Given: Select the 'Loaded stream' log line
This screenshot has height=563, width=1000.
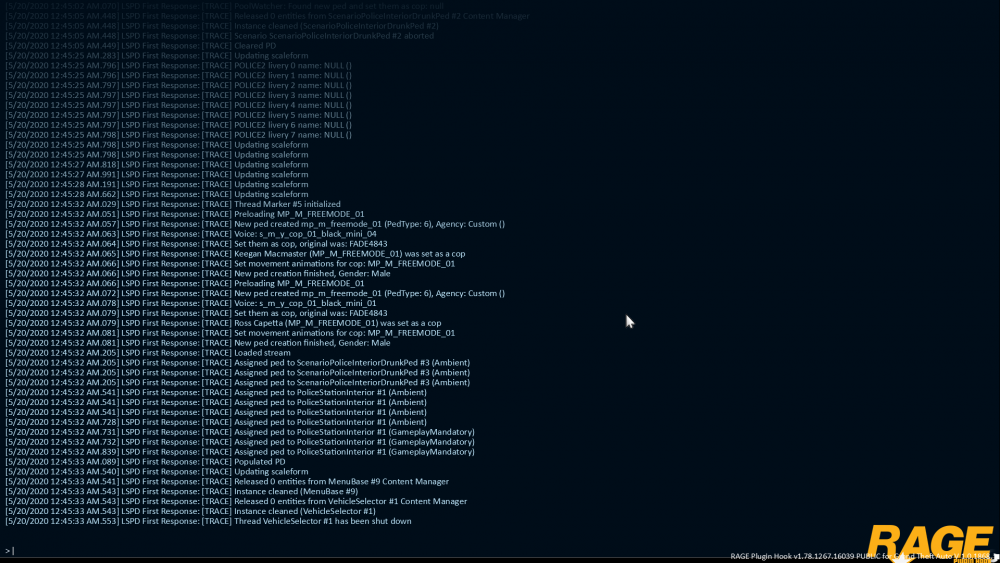Looking at the screenshot, I should (x=148, y=353).
